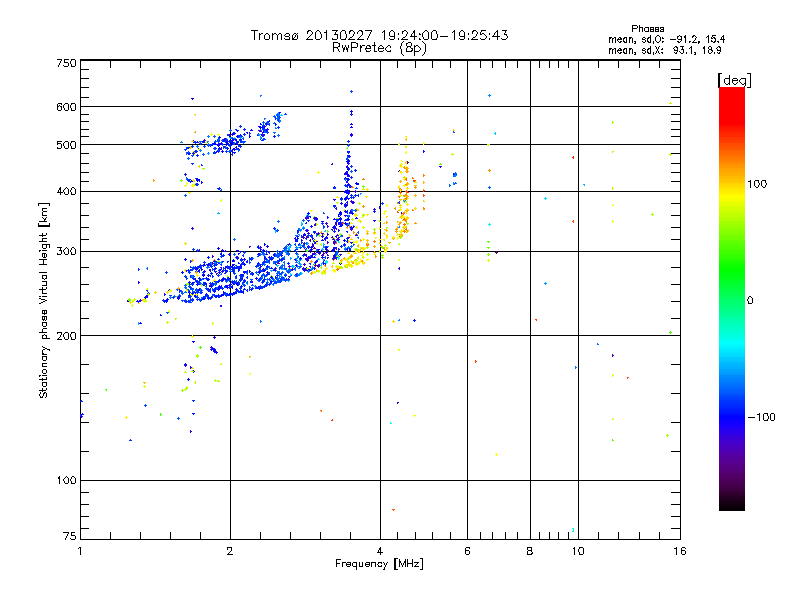Click the 'Phases' header text

pos(647,29)
